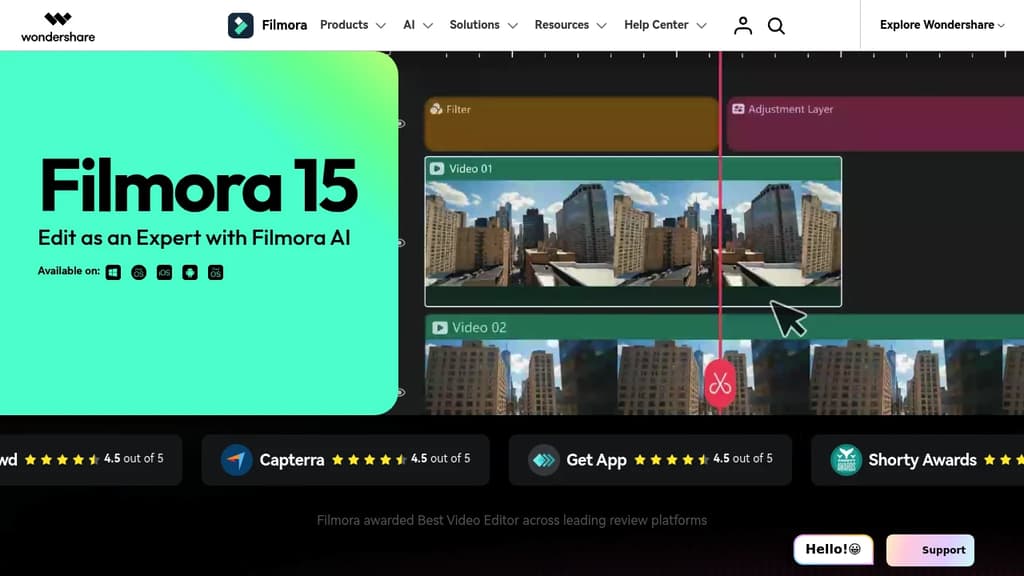1024x576 pixels.
Task: Click the timeline ruler at top
Action: tap(709, 55)
